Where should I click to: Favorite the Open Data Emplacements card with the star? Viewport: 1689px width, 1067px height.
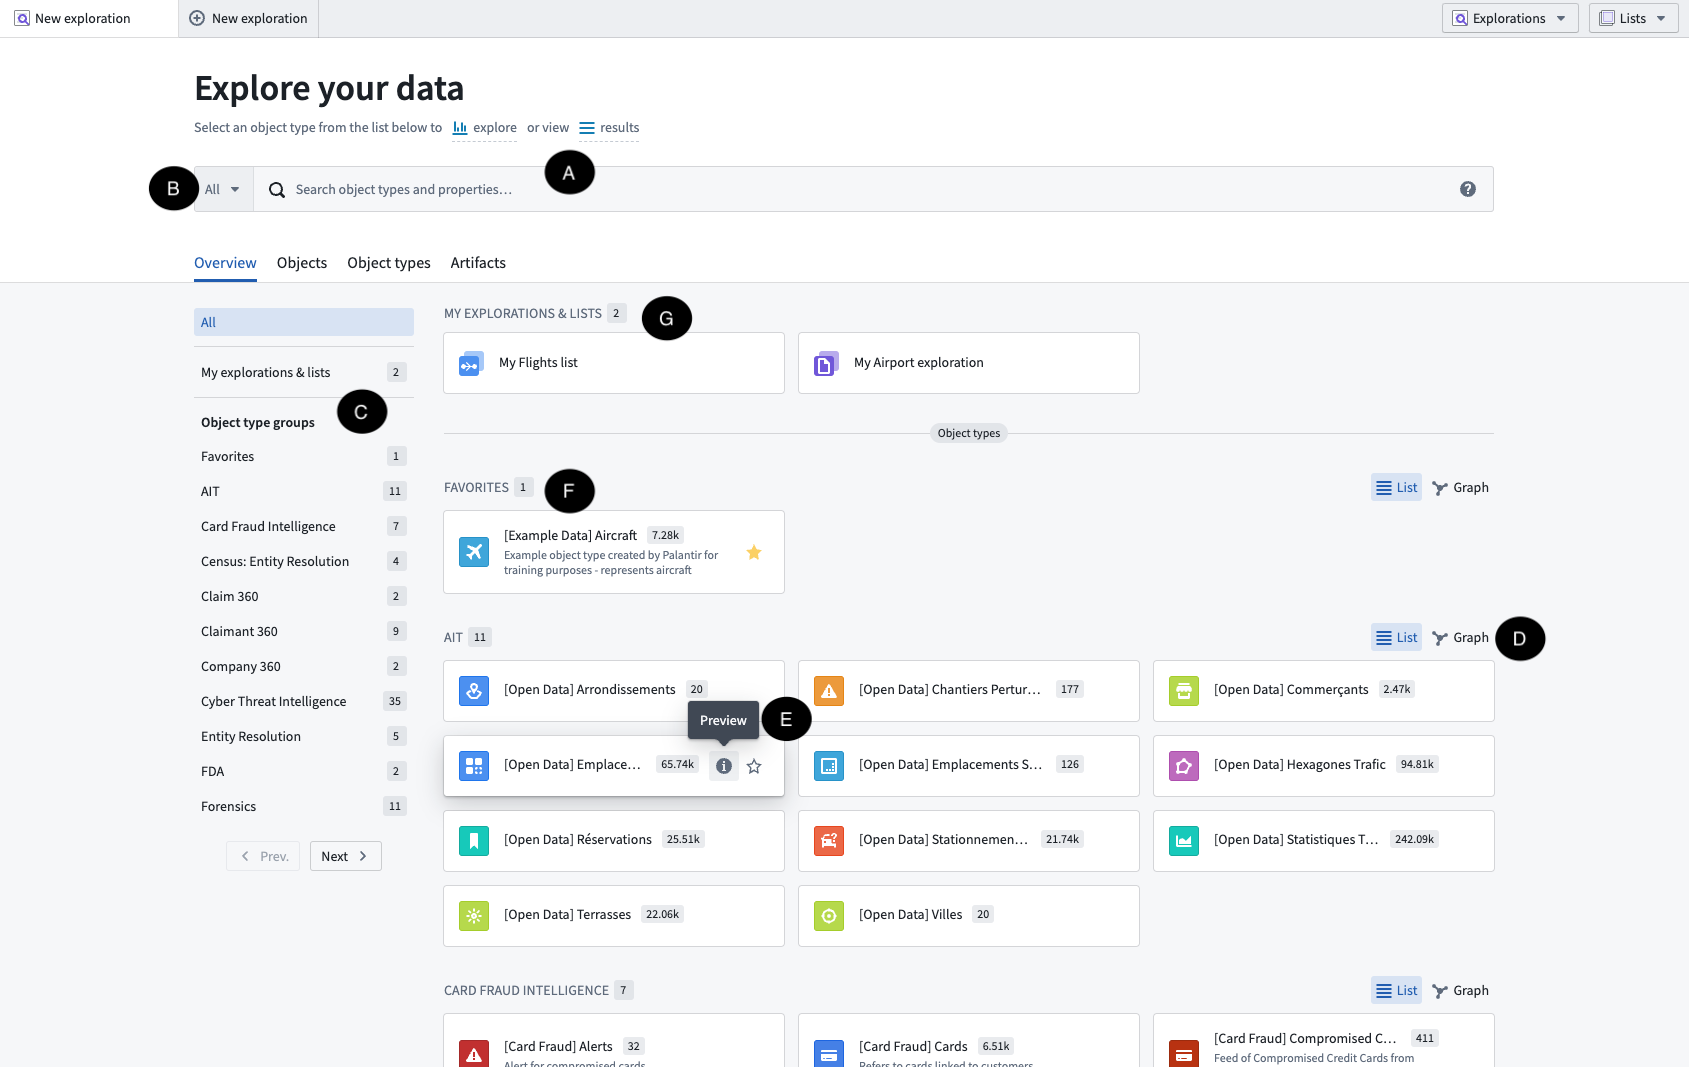tap(754, 766)
